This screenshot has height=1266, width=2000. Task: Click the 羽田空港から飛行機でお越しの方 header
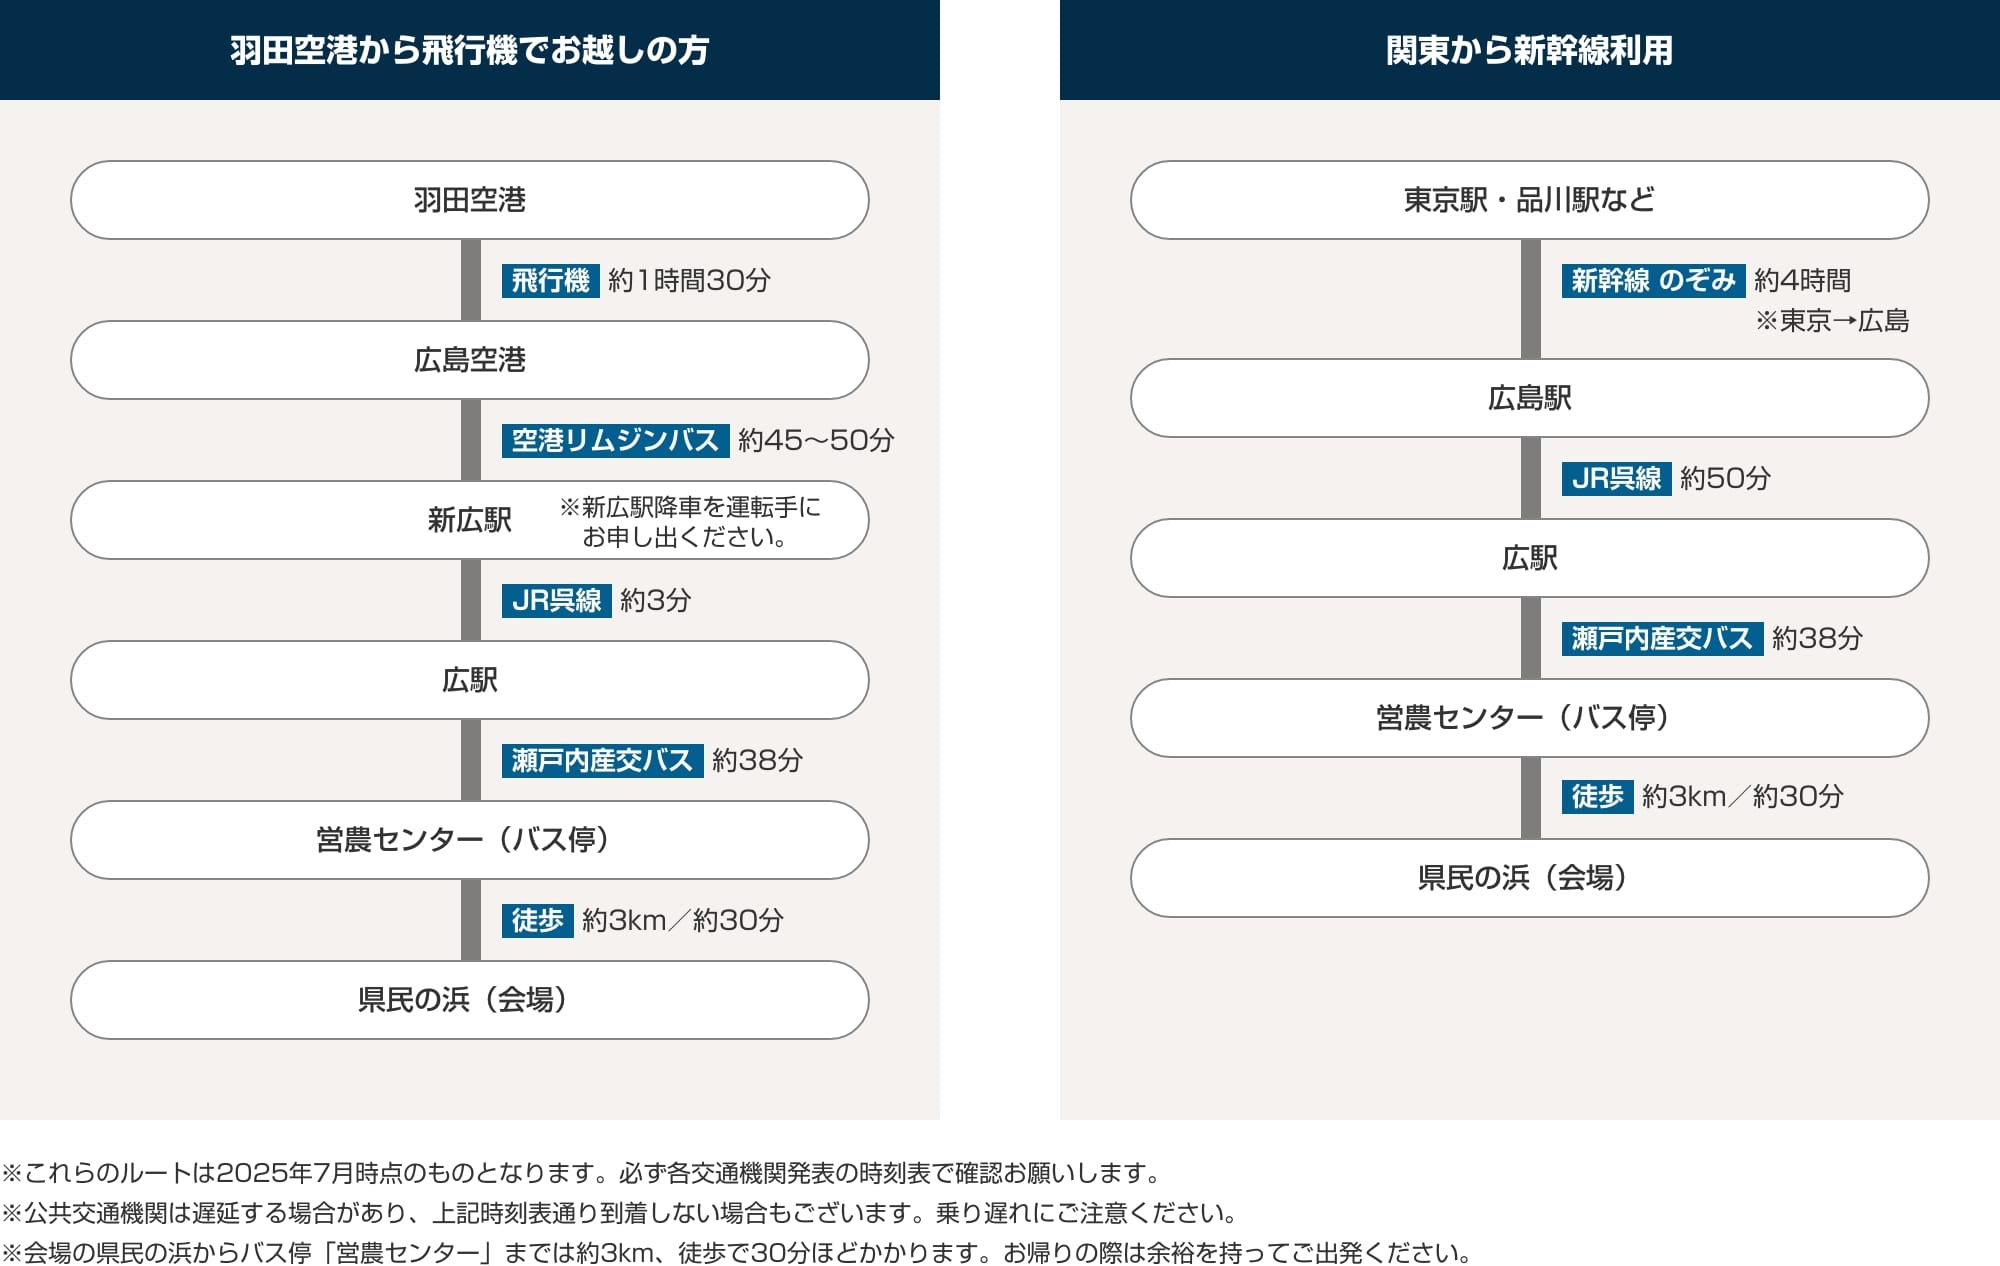coord(469,50)
